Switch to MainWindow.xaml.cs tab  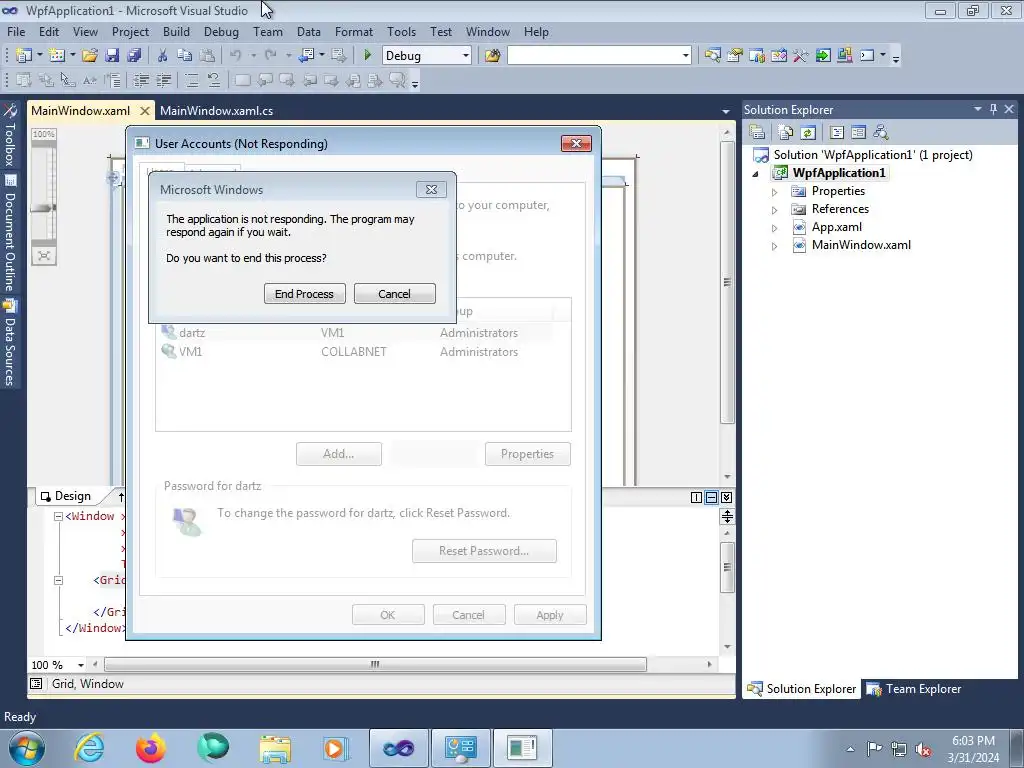[216, 110]
